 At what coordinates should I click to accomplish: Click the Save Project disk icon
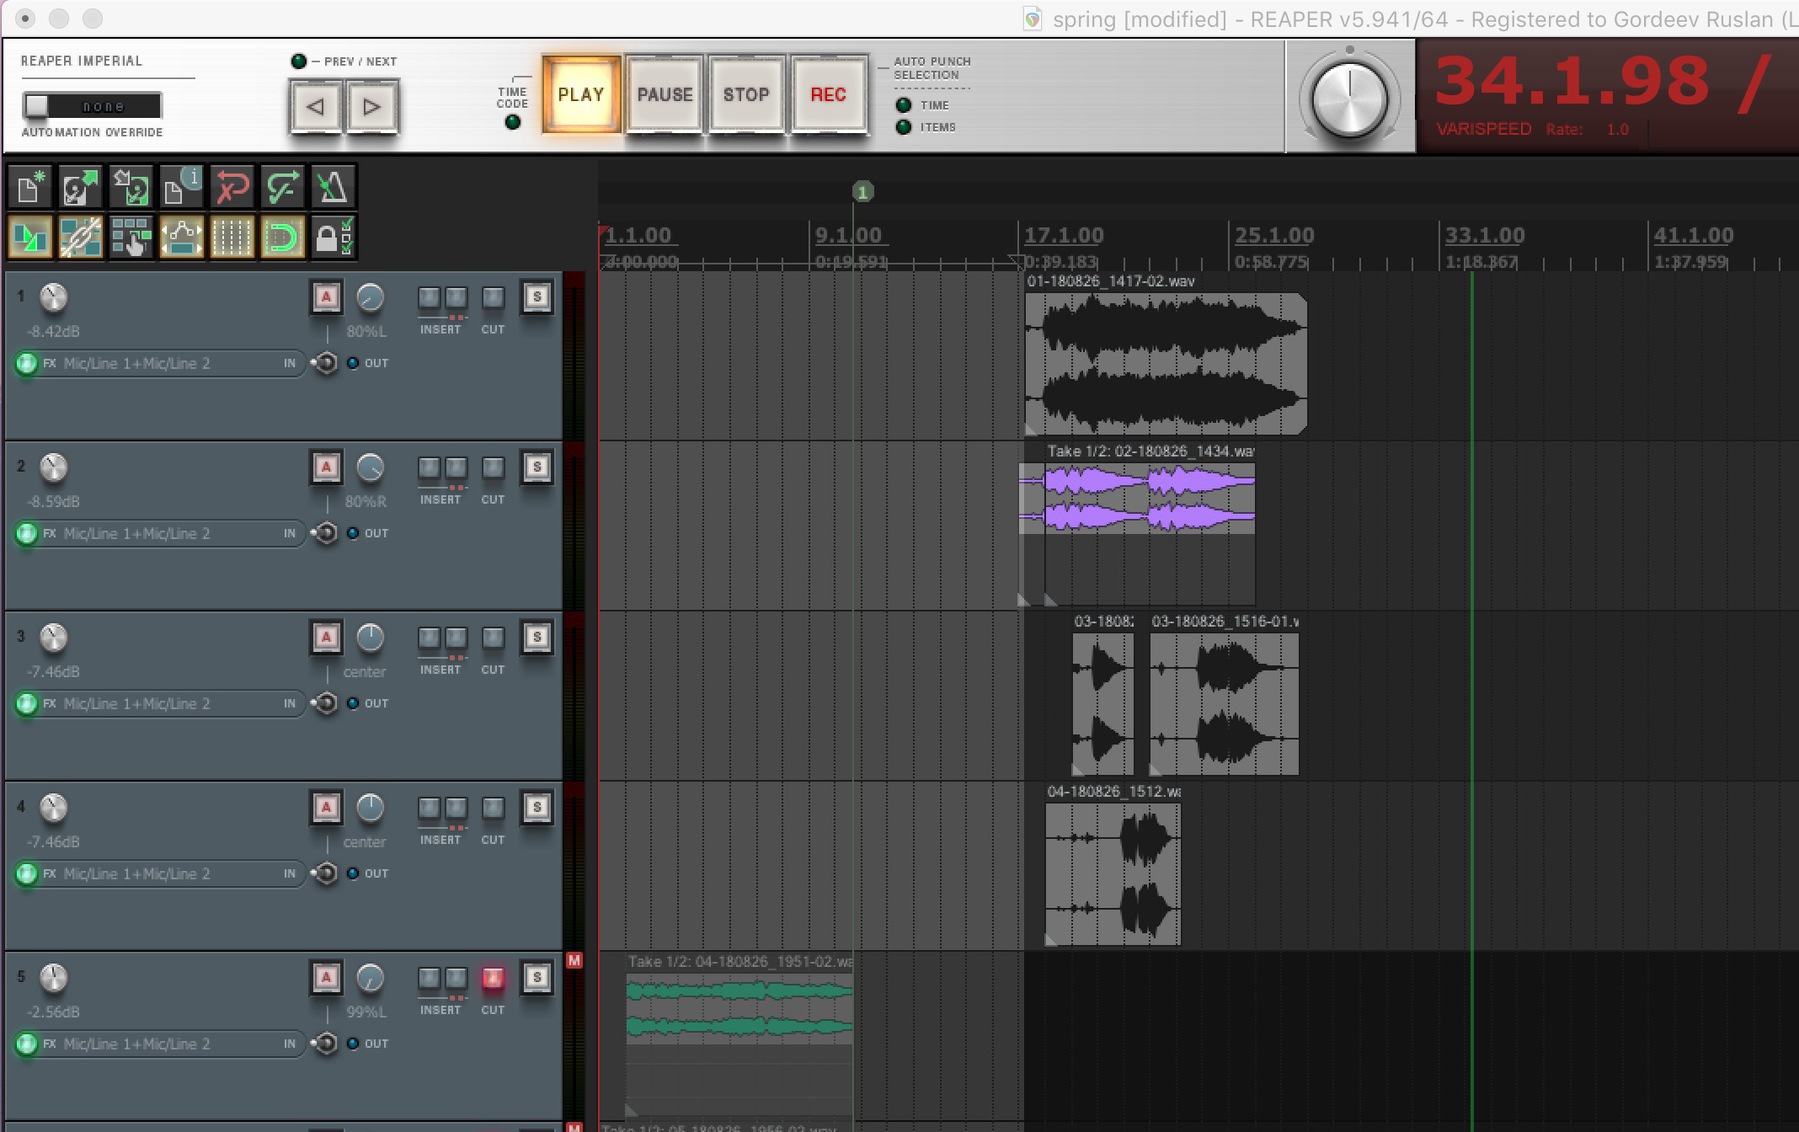(x=131, y=187)
